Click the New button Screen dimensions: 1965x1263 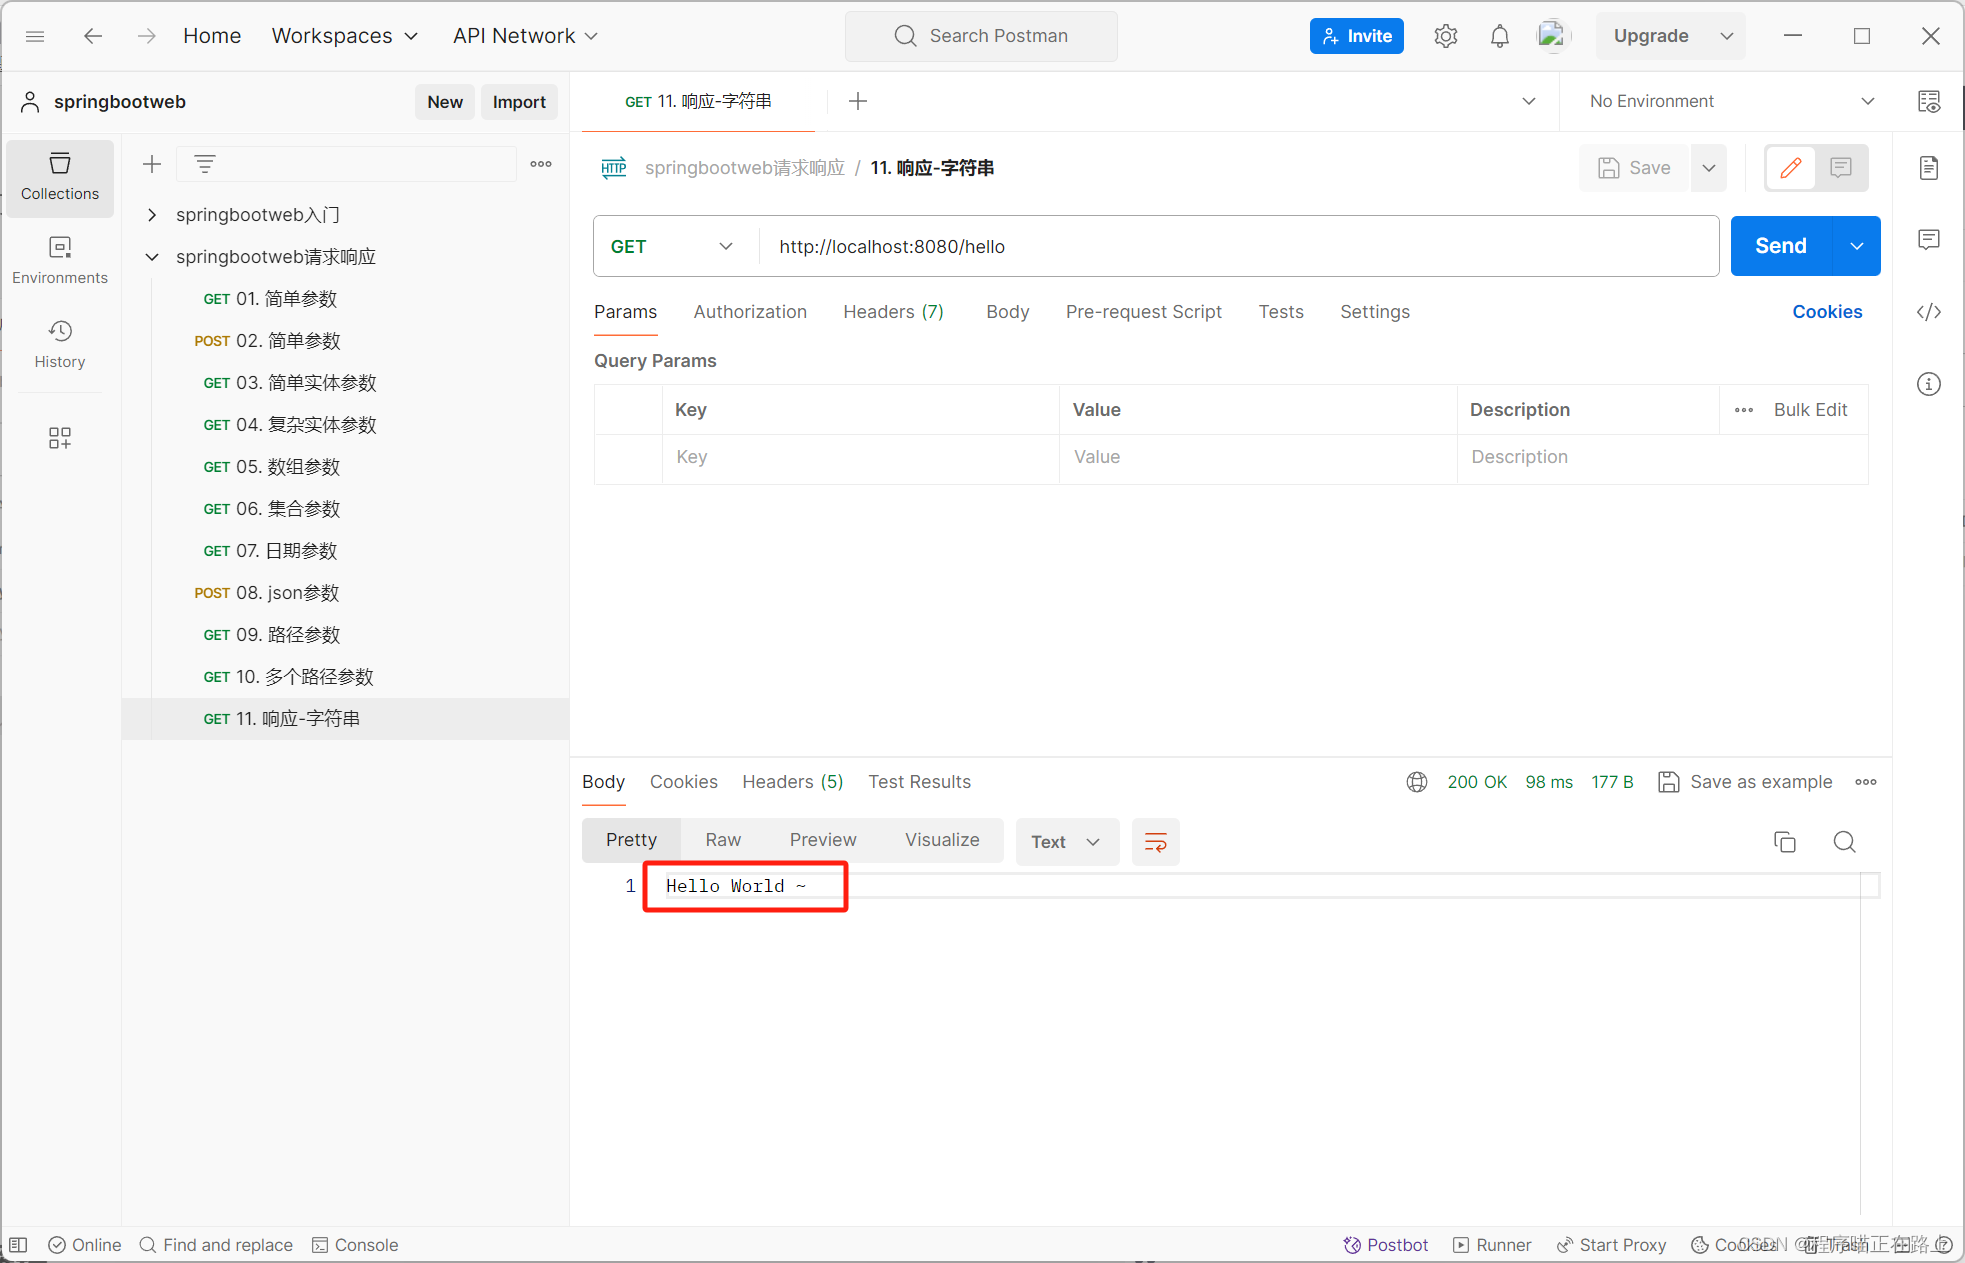445,102
